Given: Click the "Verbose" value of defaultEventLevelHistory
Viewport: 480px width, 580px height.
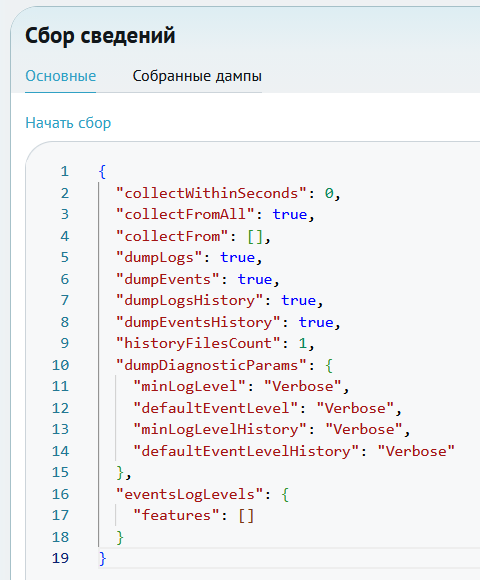Looking at the screenshot, I should coord(416,451).
